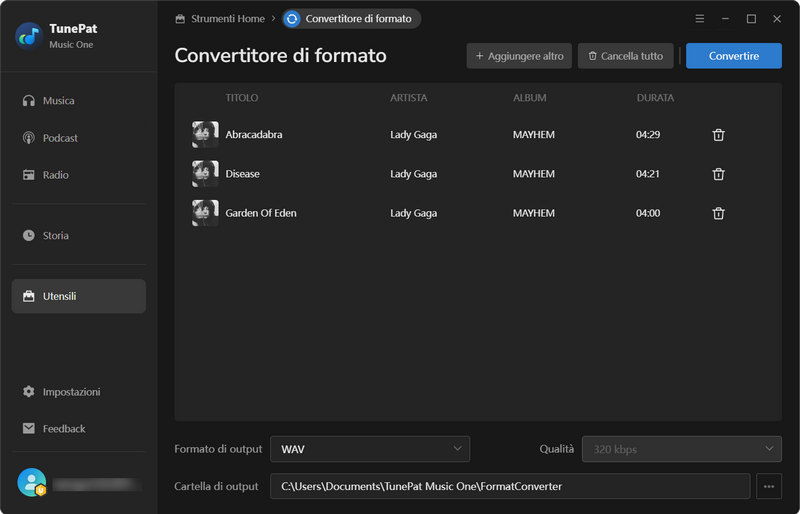This screenshot has width=800, height=514.
Task: Select the Disease title text
Action: coord(242,174)
